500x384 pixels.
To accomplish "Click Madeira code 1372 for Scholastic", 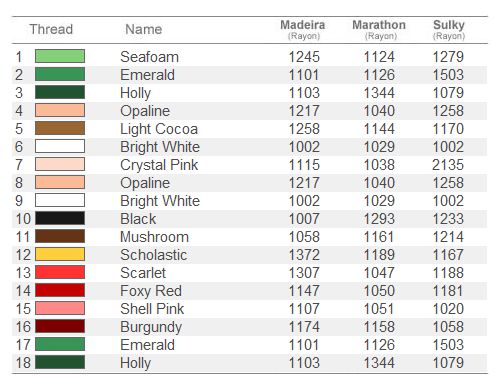I will point(304,255).
